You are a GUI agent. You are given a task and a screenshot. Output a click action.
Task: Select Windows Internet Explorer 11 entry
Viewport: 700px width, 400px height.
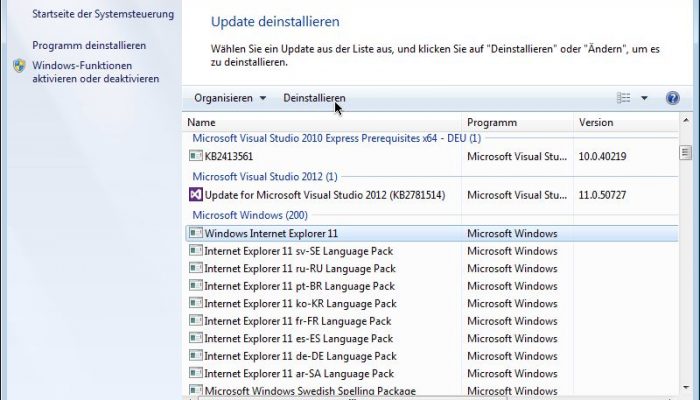431,233
